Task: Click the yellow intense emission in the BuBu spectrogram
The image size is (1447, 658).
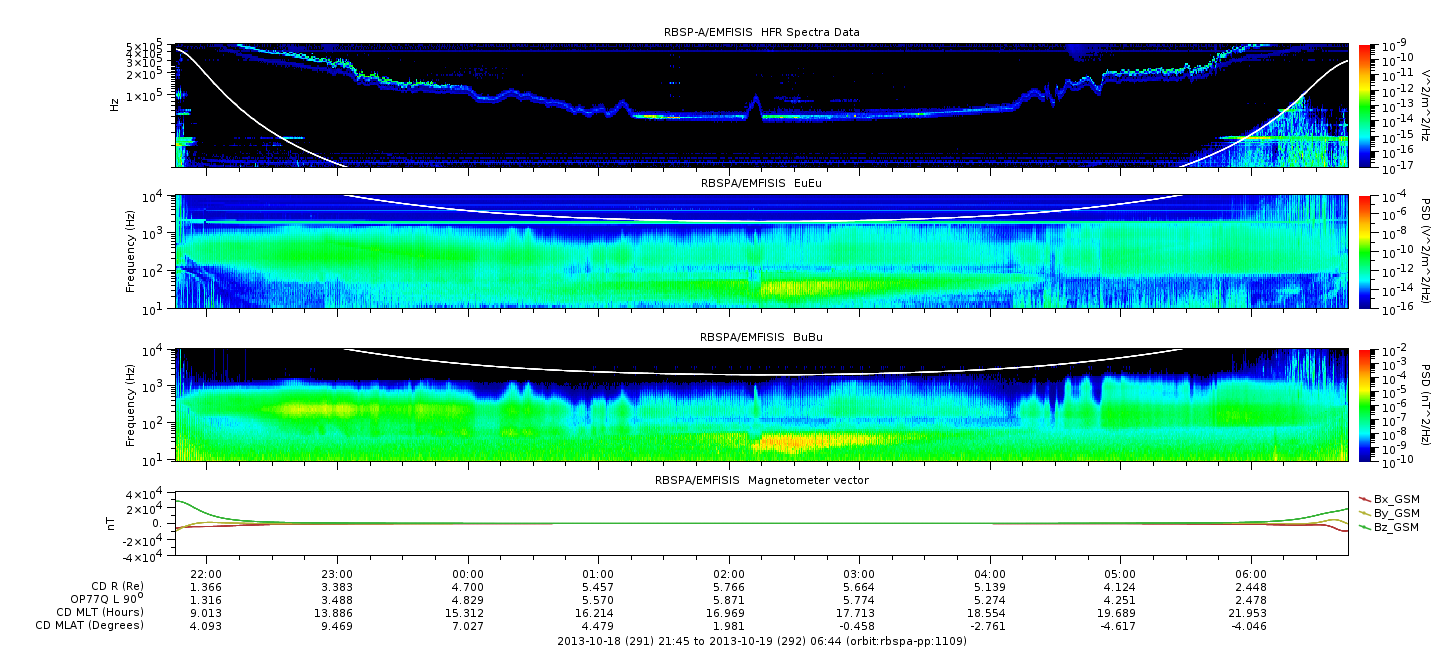Action: pos(800,441)
